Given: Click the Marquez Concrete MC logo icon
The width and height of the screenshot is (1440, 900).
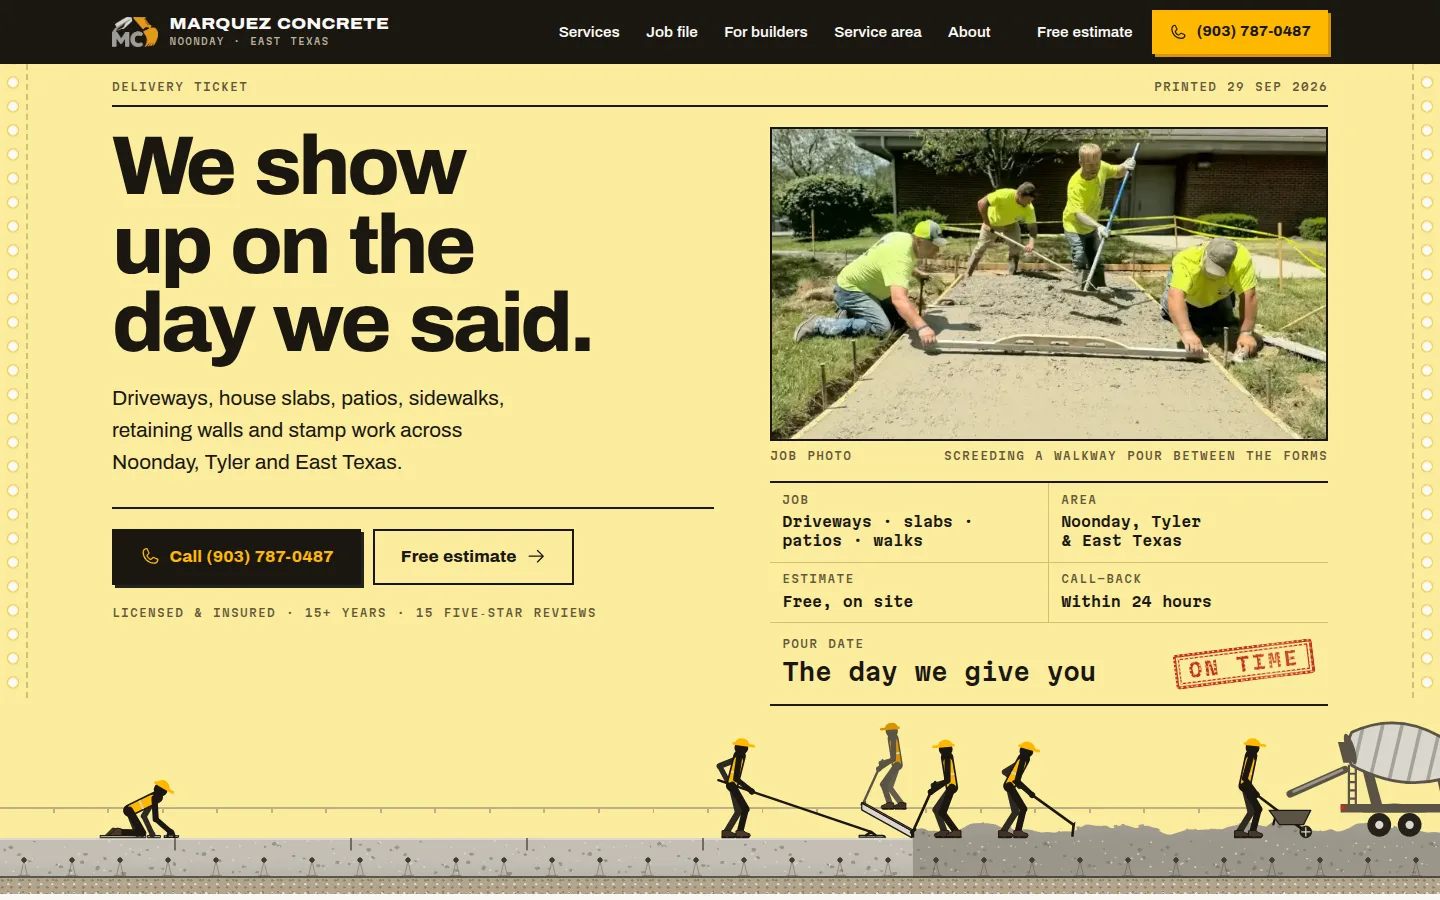Looking at the screenshot, I should [x=135, y=32].
